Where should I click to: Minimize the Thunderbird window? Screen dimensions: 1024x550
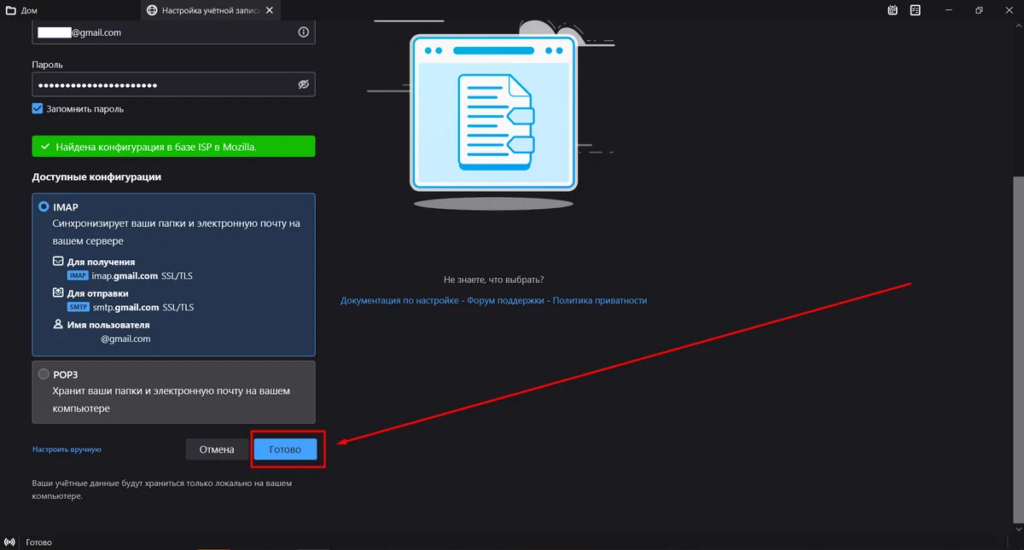[948, 10]
